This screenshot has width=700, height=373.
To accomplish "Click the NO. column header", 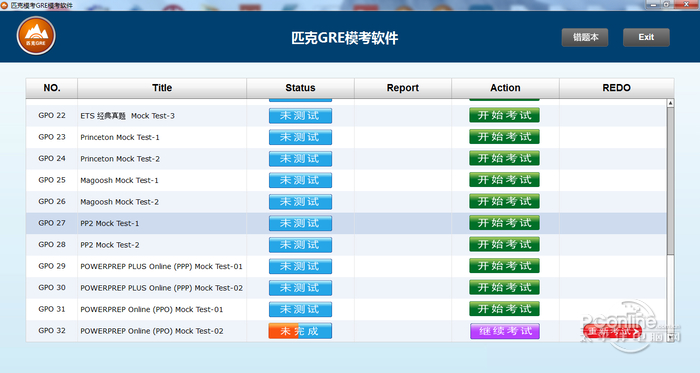I will click(x=52, y=88).
